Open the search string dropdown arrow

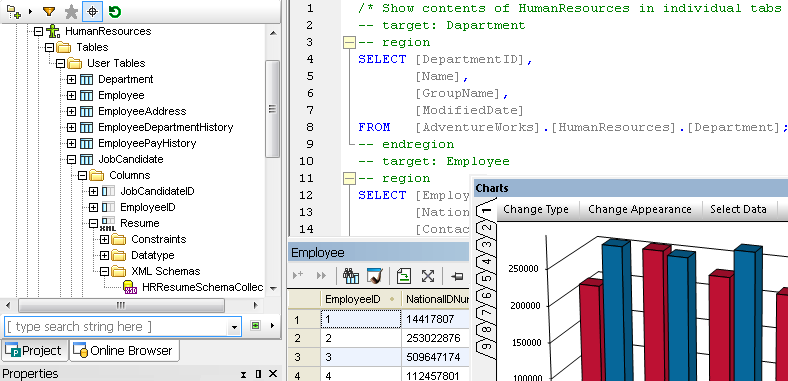234,327
